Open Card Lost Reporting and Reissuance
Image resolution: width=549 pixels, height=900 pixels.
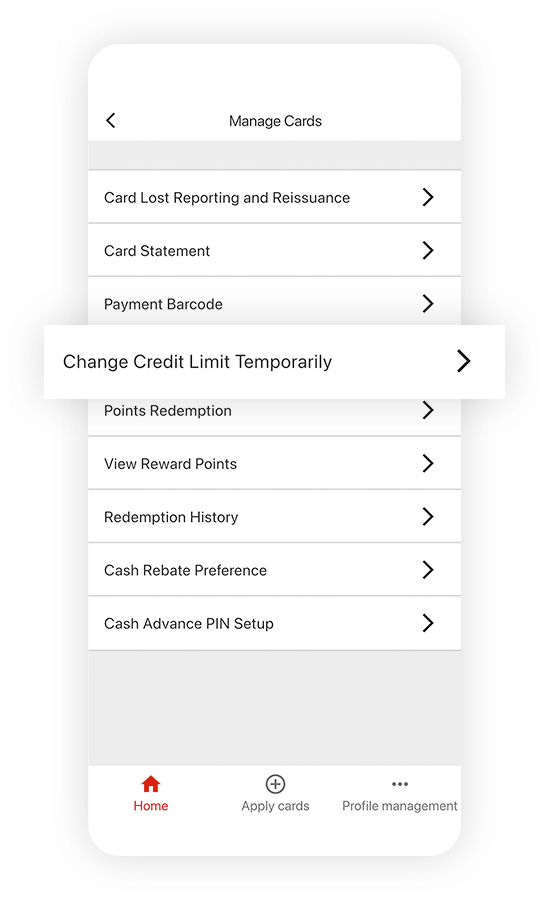point(274,197)
